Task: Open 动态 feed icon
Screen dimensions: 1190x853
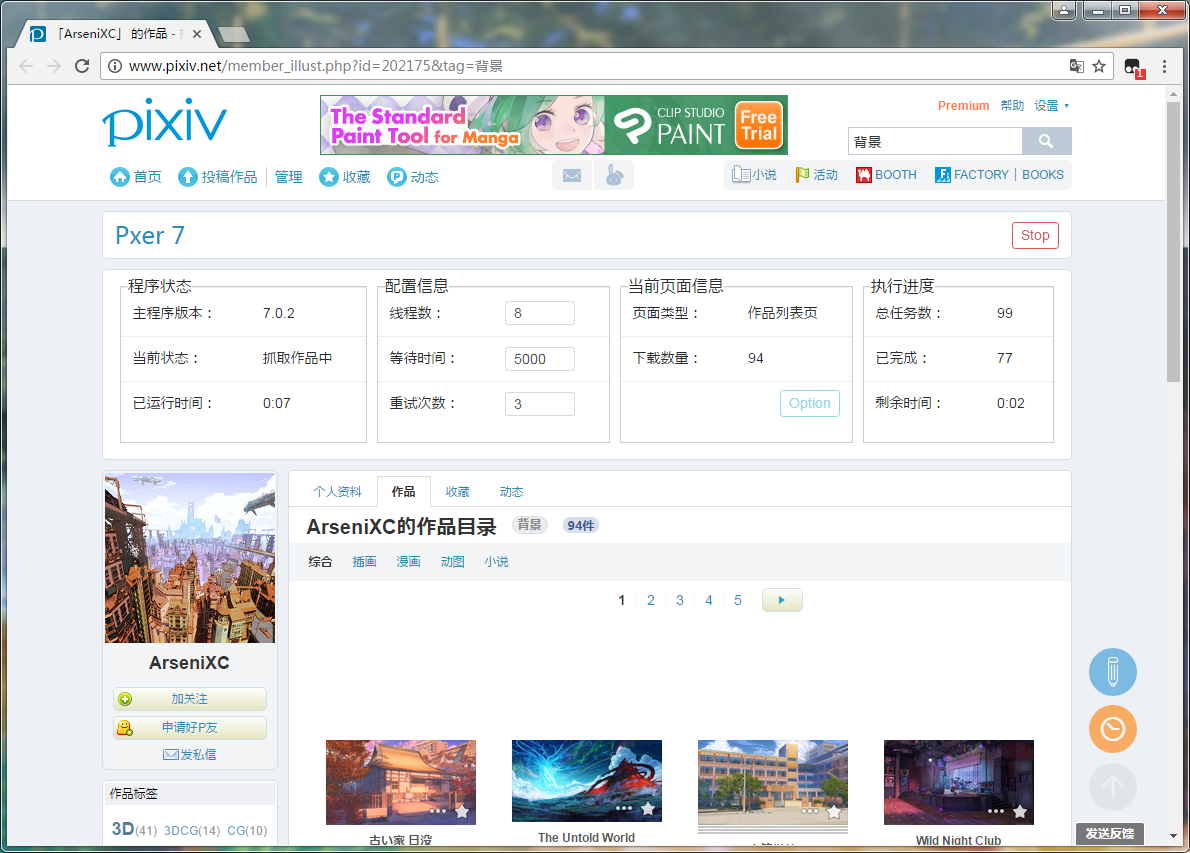Action: [x=397, y=177]
